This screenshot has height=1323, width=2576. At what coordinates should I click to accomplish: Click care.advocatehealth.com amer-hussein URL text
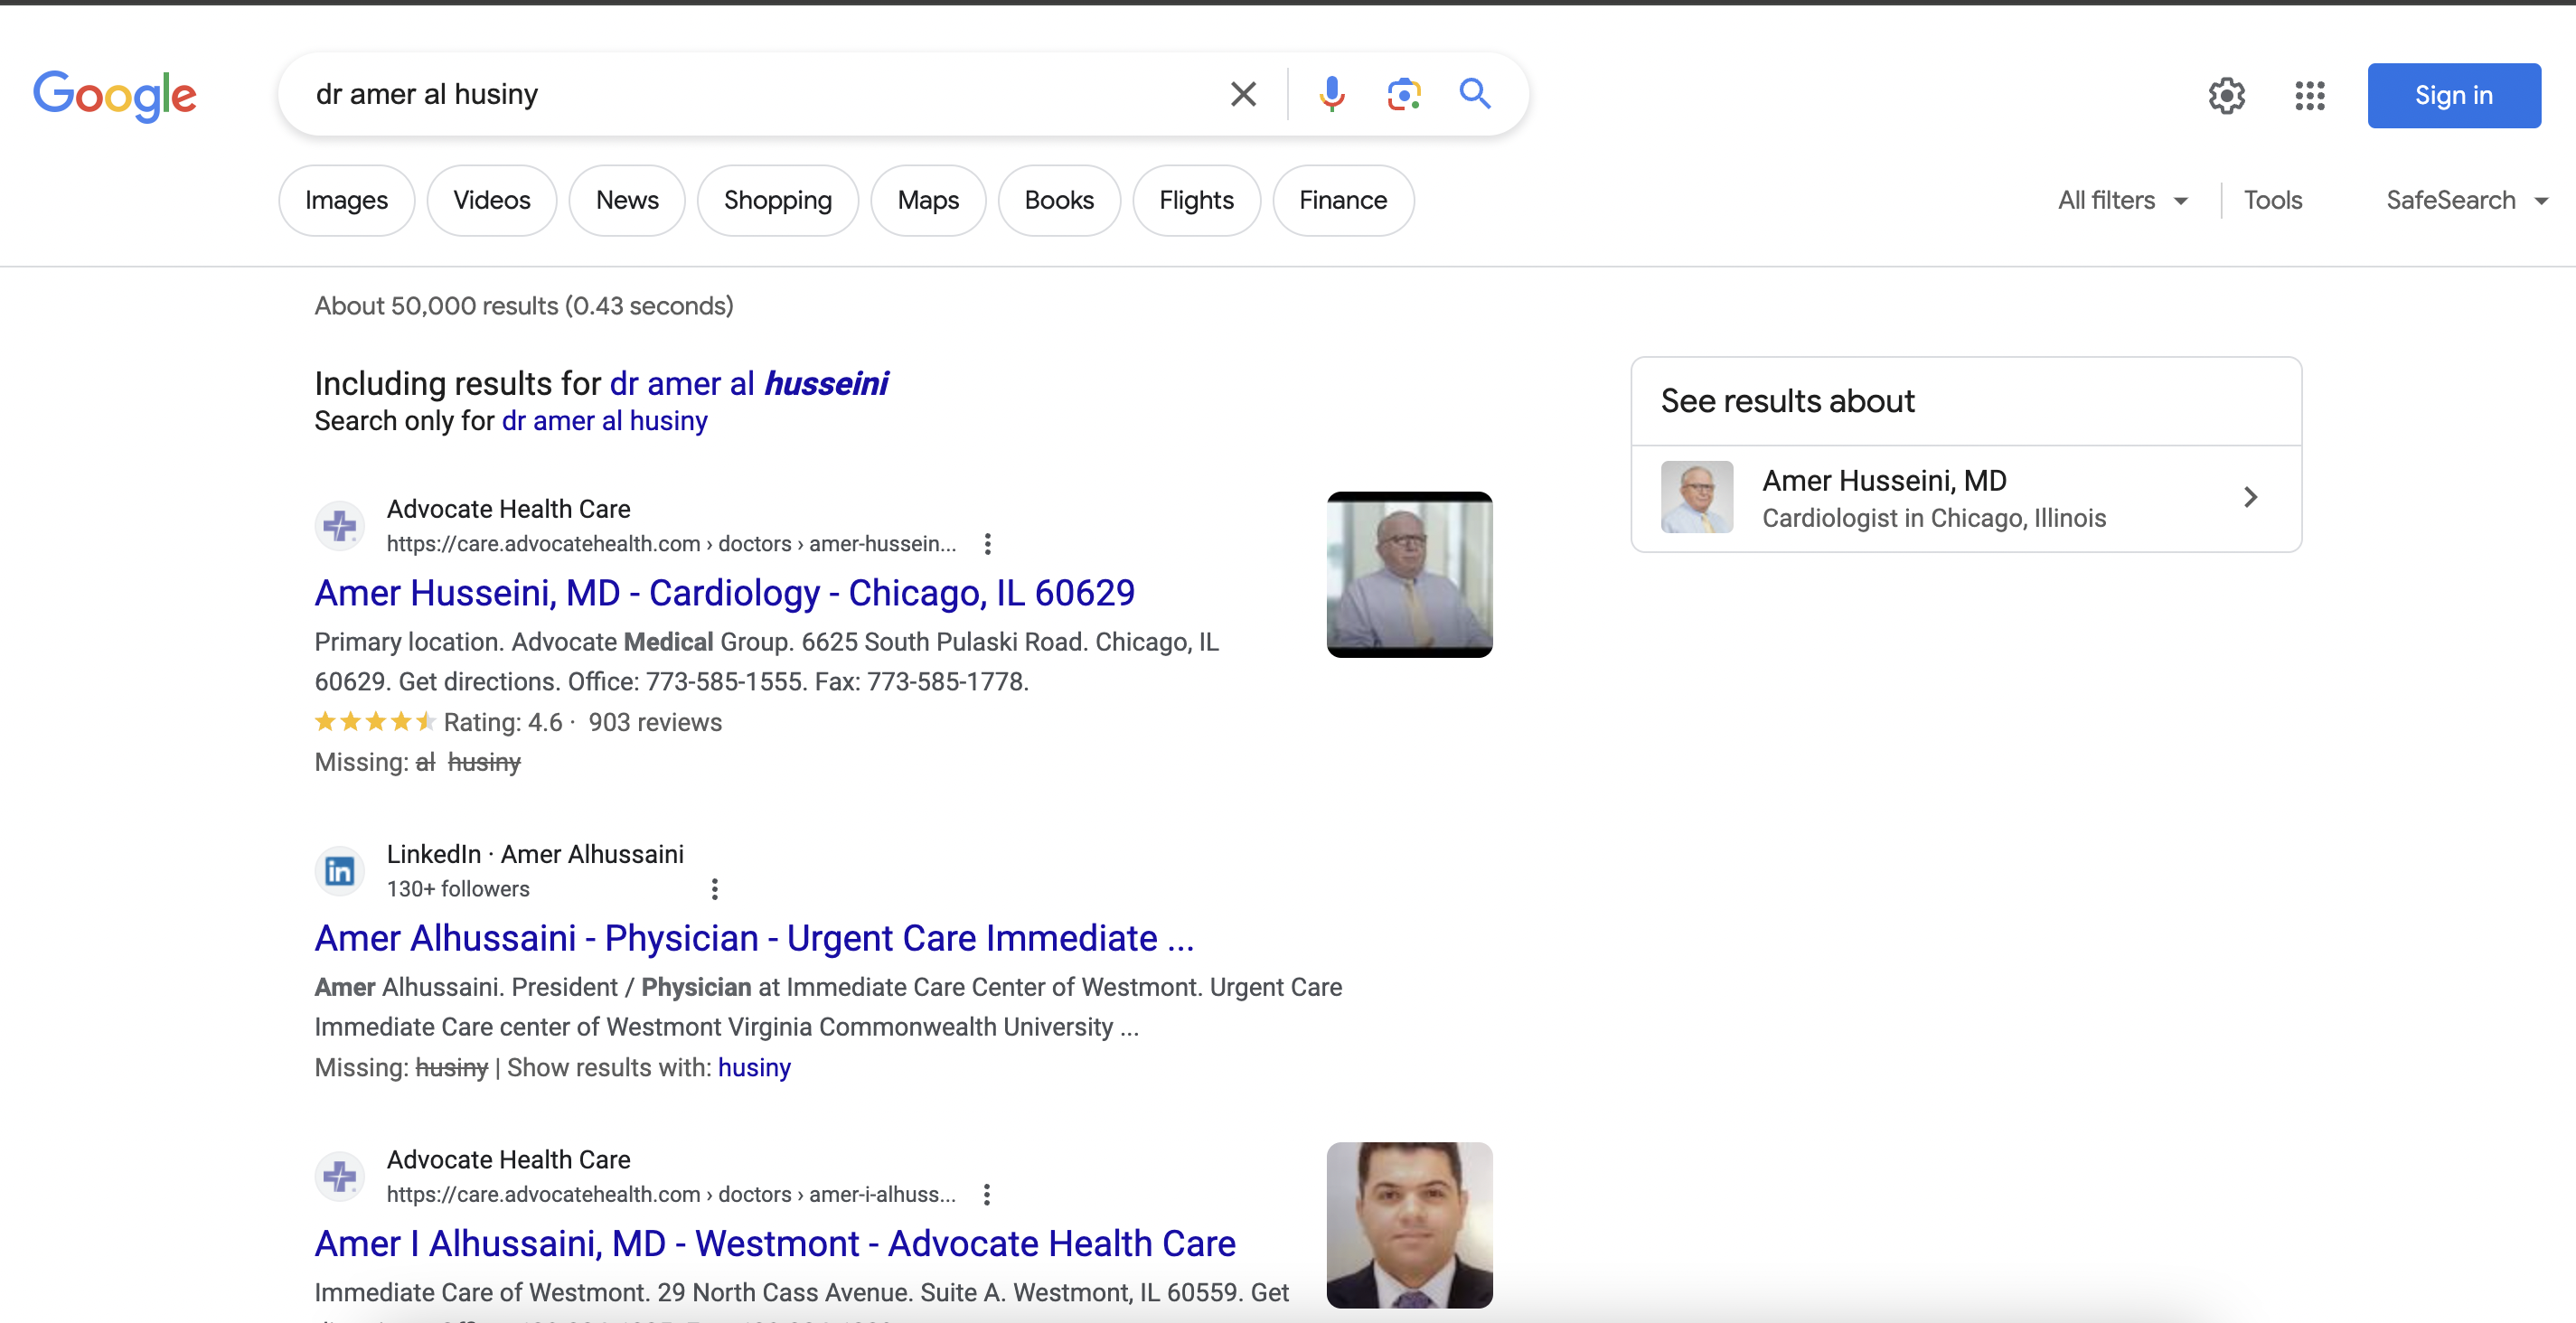tap(671, 544)
